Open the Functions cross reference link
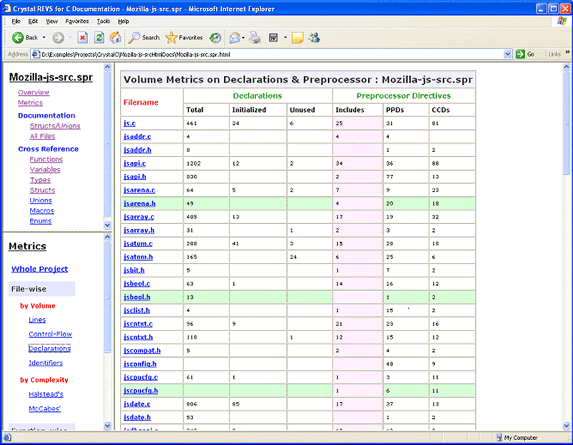Screen dimensions: 573x445 [x=46, y=159]
